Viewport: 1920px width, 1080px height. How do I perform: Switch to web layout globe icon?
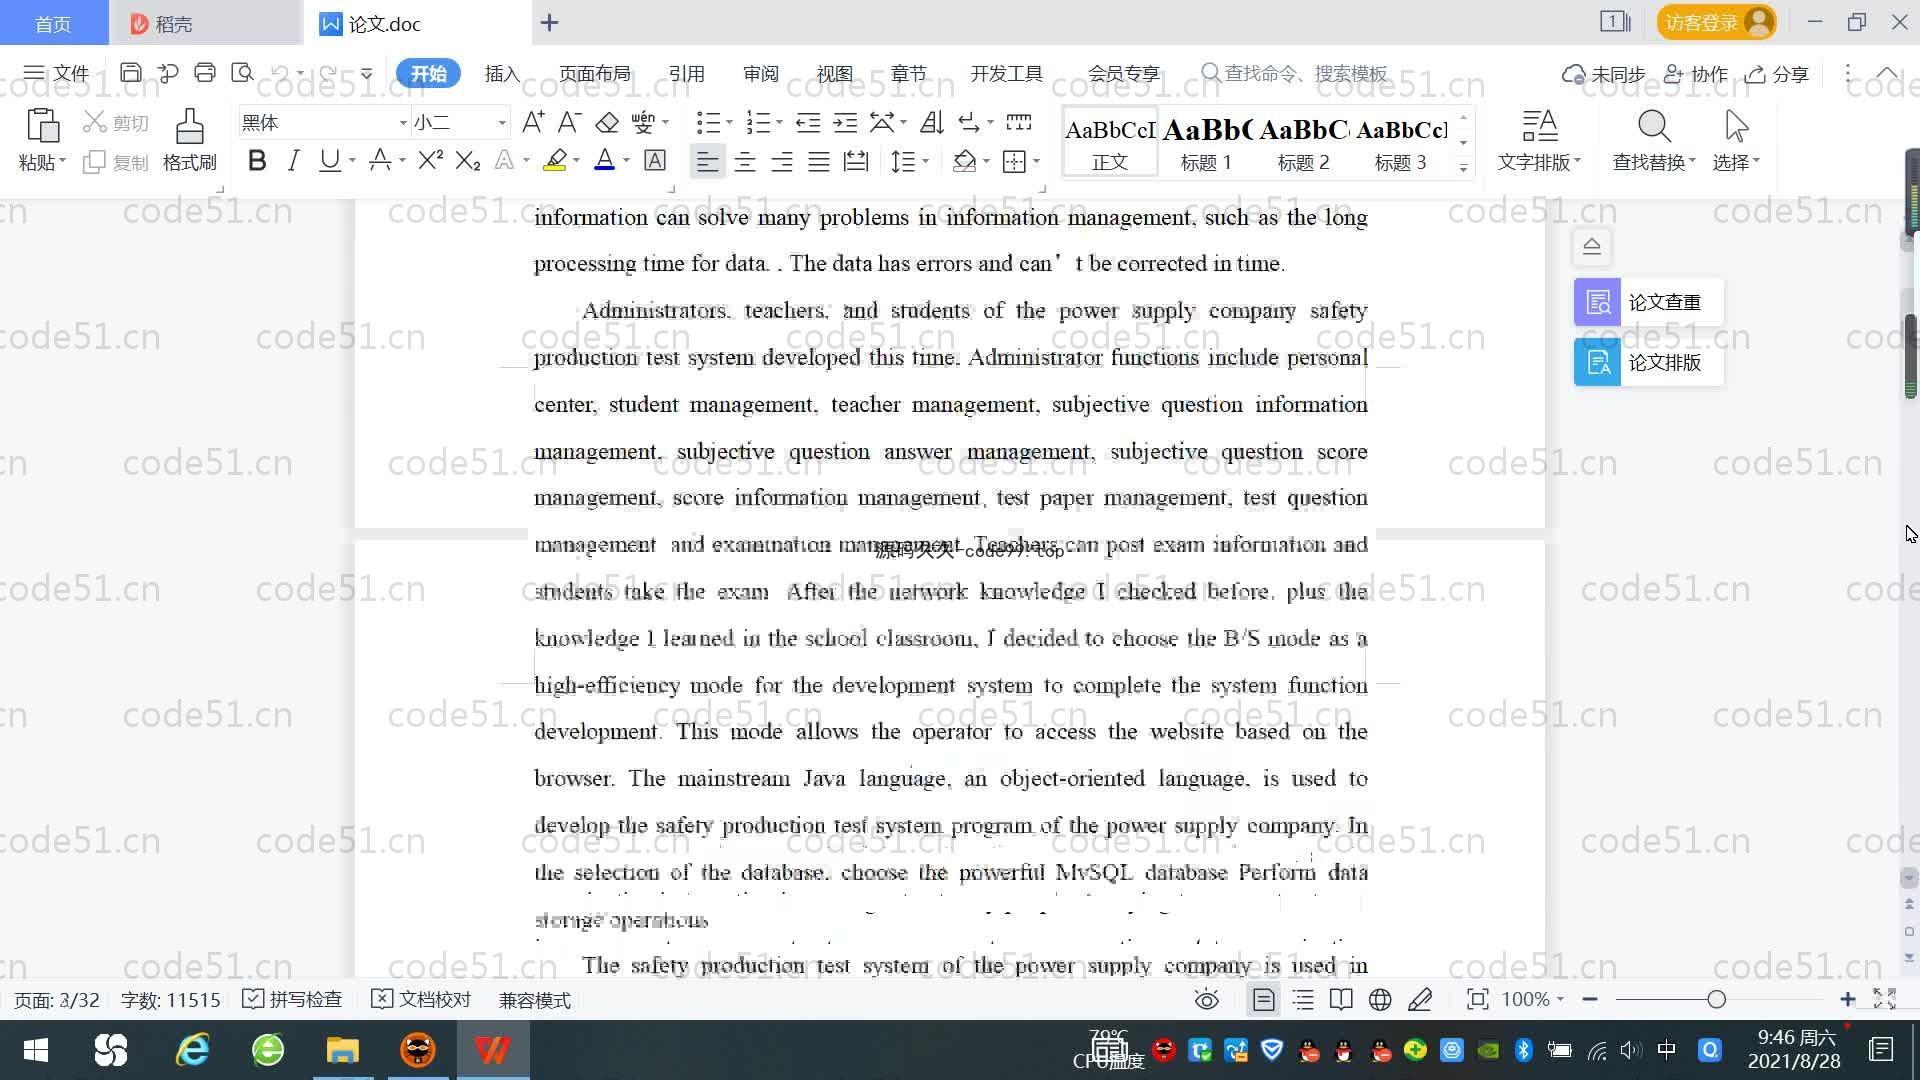pyautogui.click(x=1380, y=999)
